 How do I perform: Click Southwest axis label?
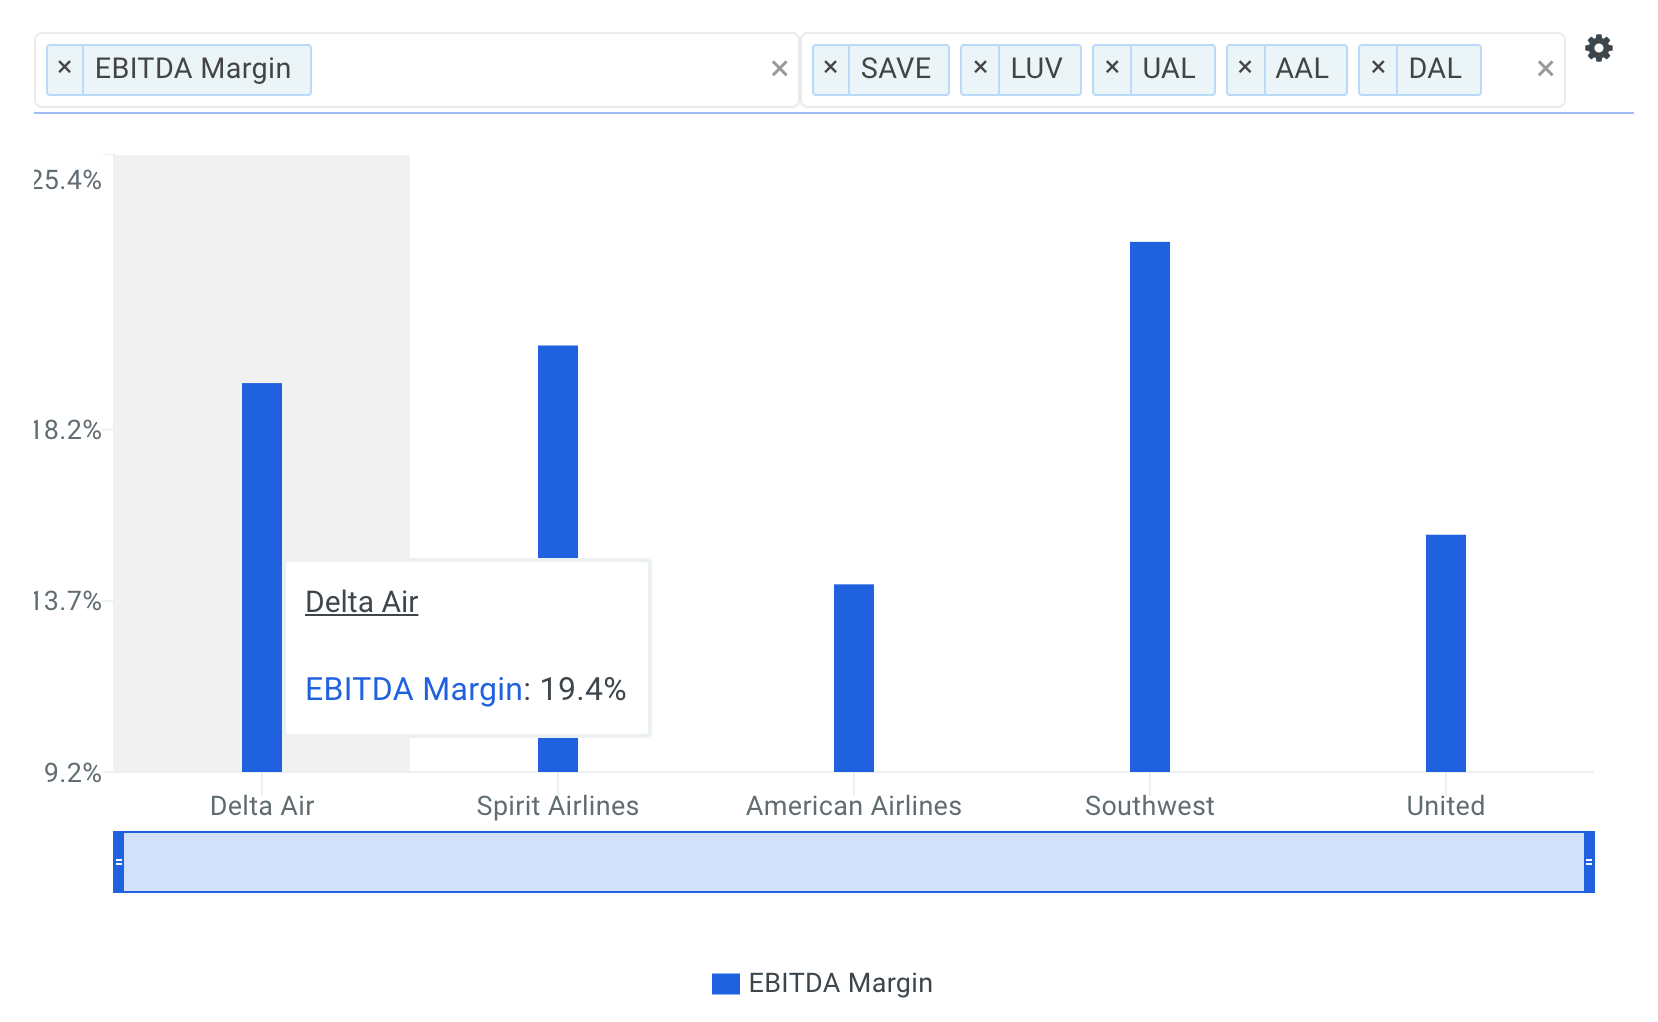(1150, 806)
